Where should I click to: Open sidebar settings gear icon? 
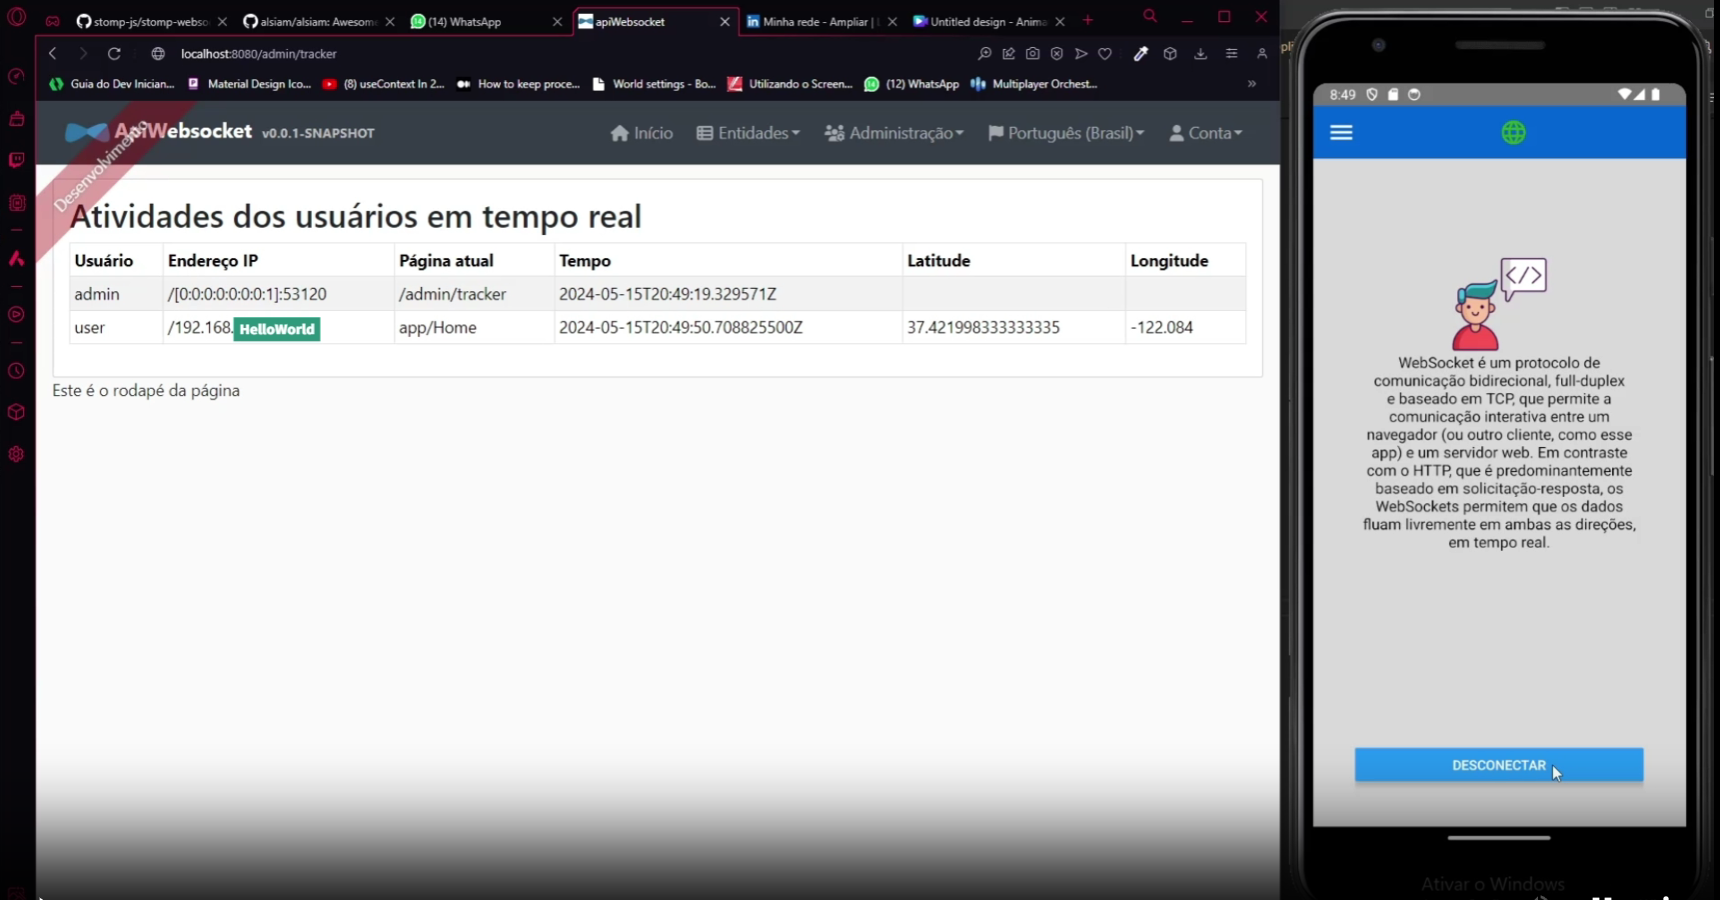(x=17, y=454)
